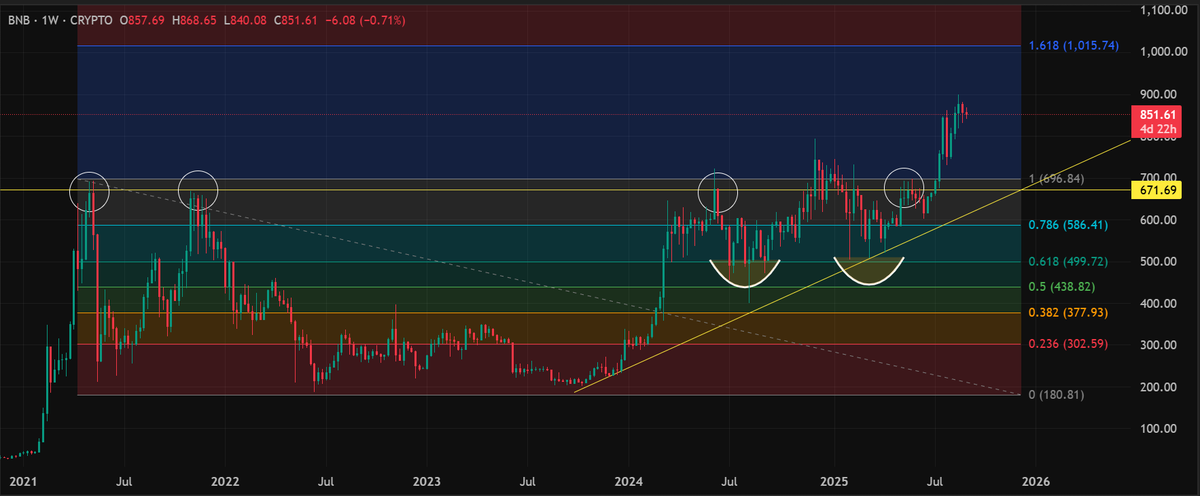The image size is (1200, 496).
Task: Click the BNB symbol name in legend
Action: click(x=18, y=20)
